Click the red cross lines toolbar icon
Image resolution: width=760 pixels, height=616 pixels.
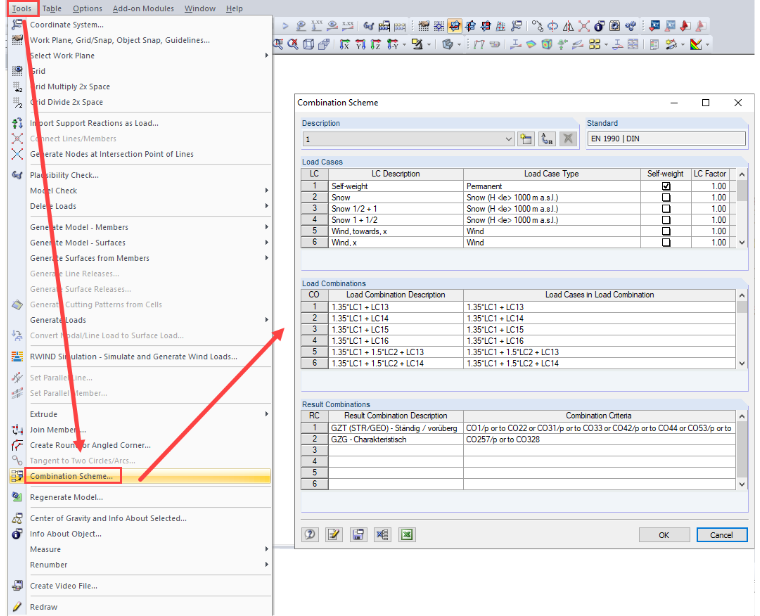[x=584, y=26]
